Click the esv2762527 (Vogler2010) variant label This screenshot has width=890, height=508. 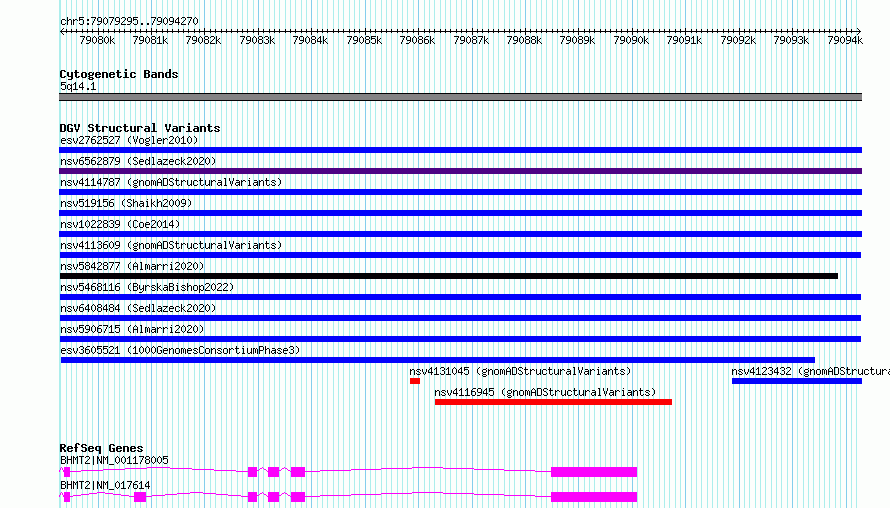pos(129,140)
